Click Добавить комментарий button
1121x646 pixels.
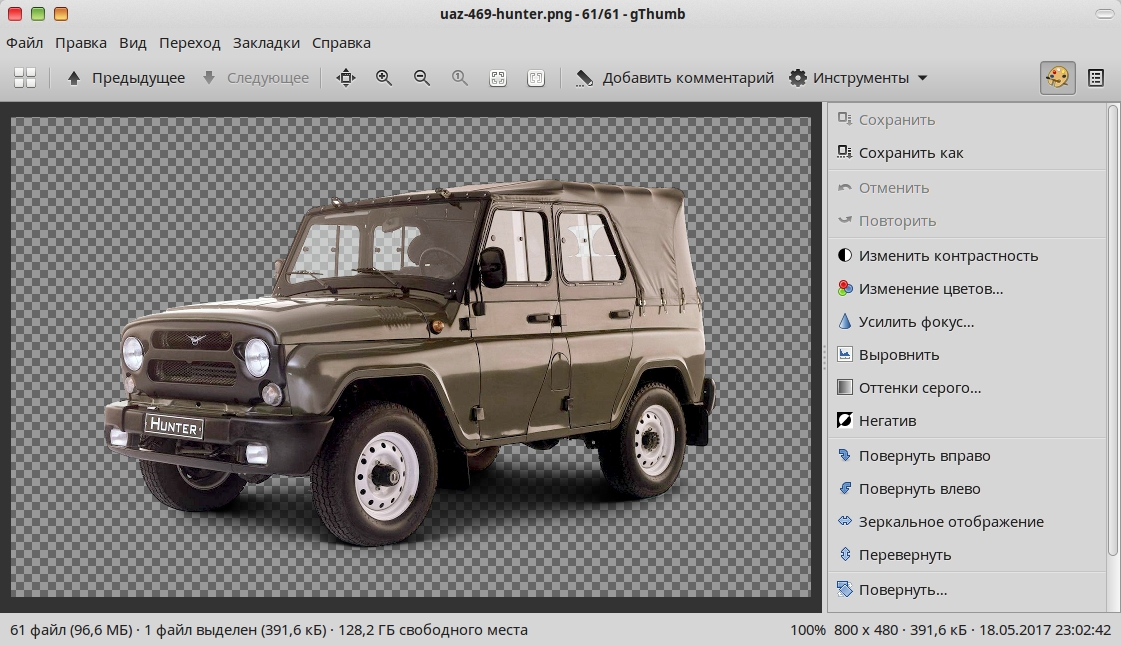[x=675, y=78]
